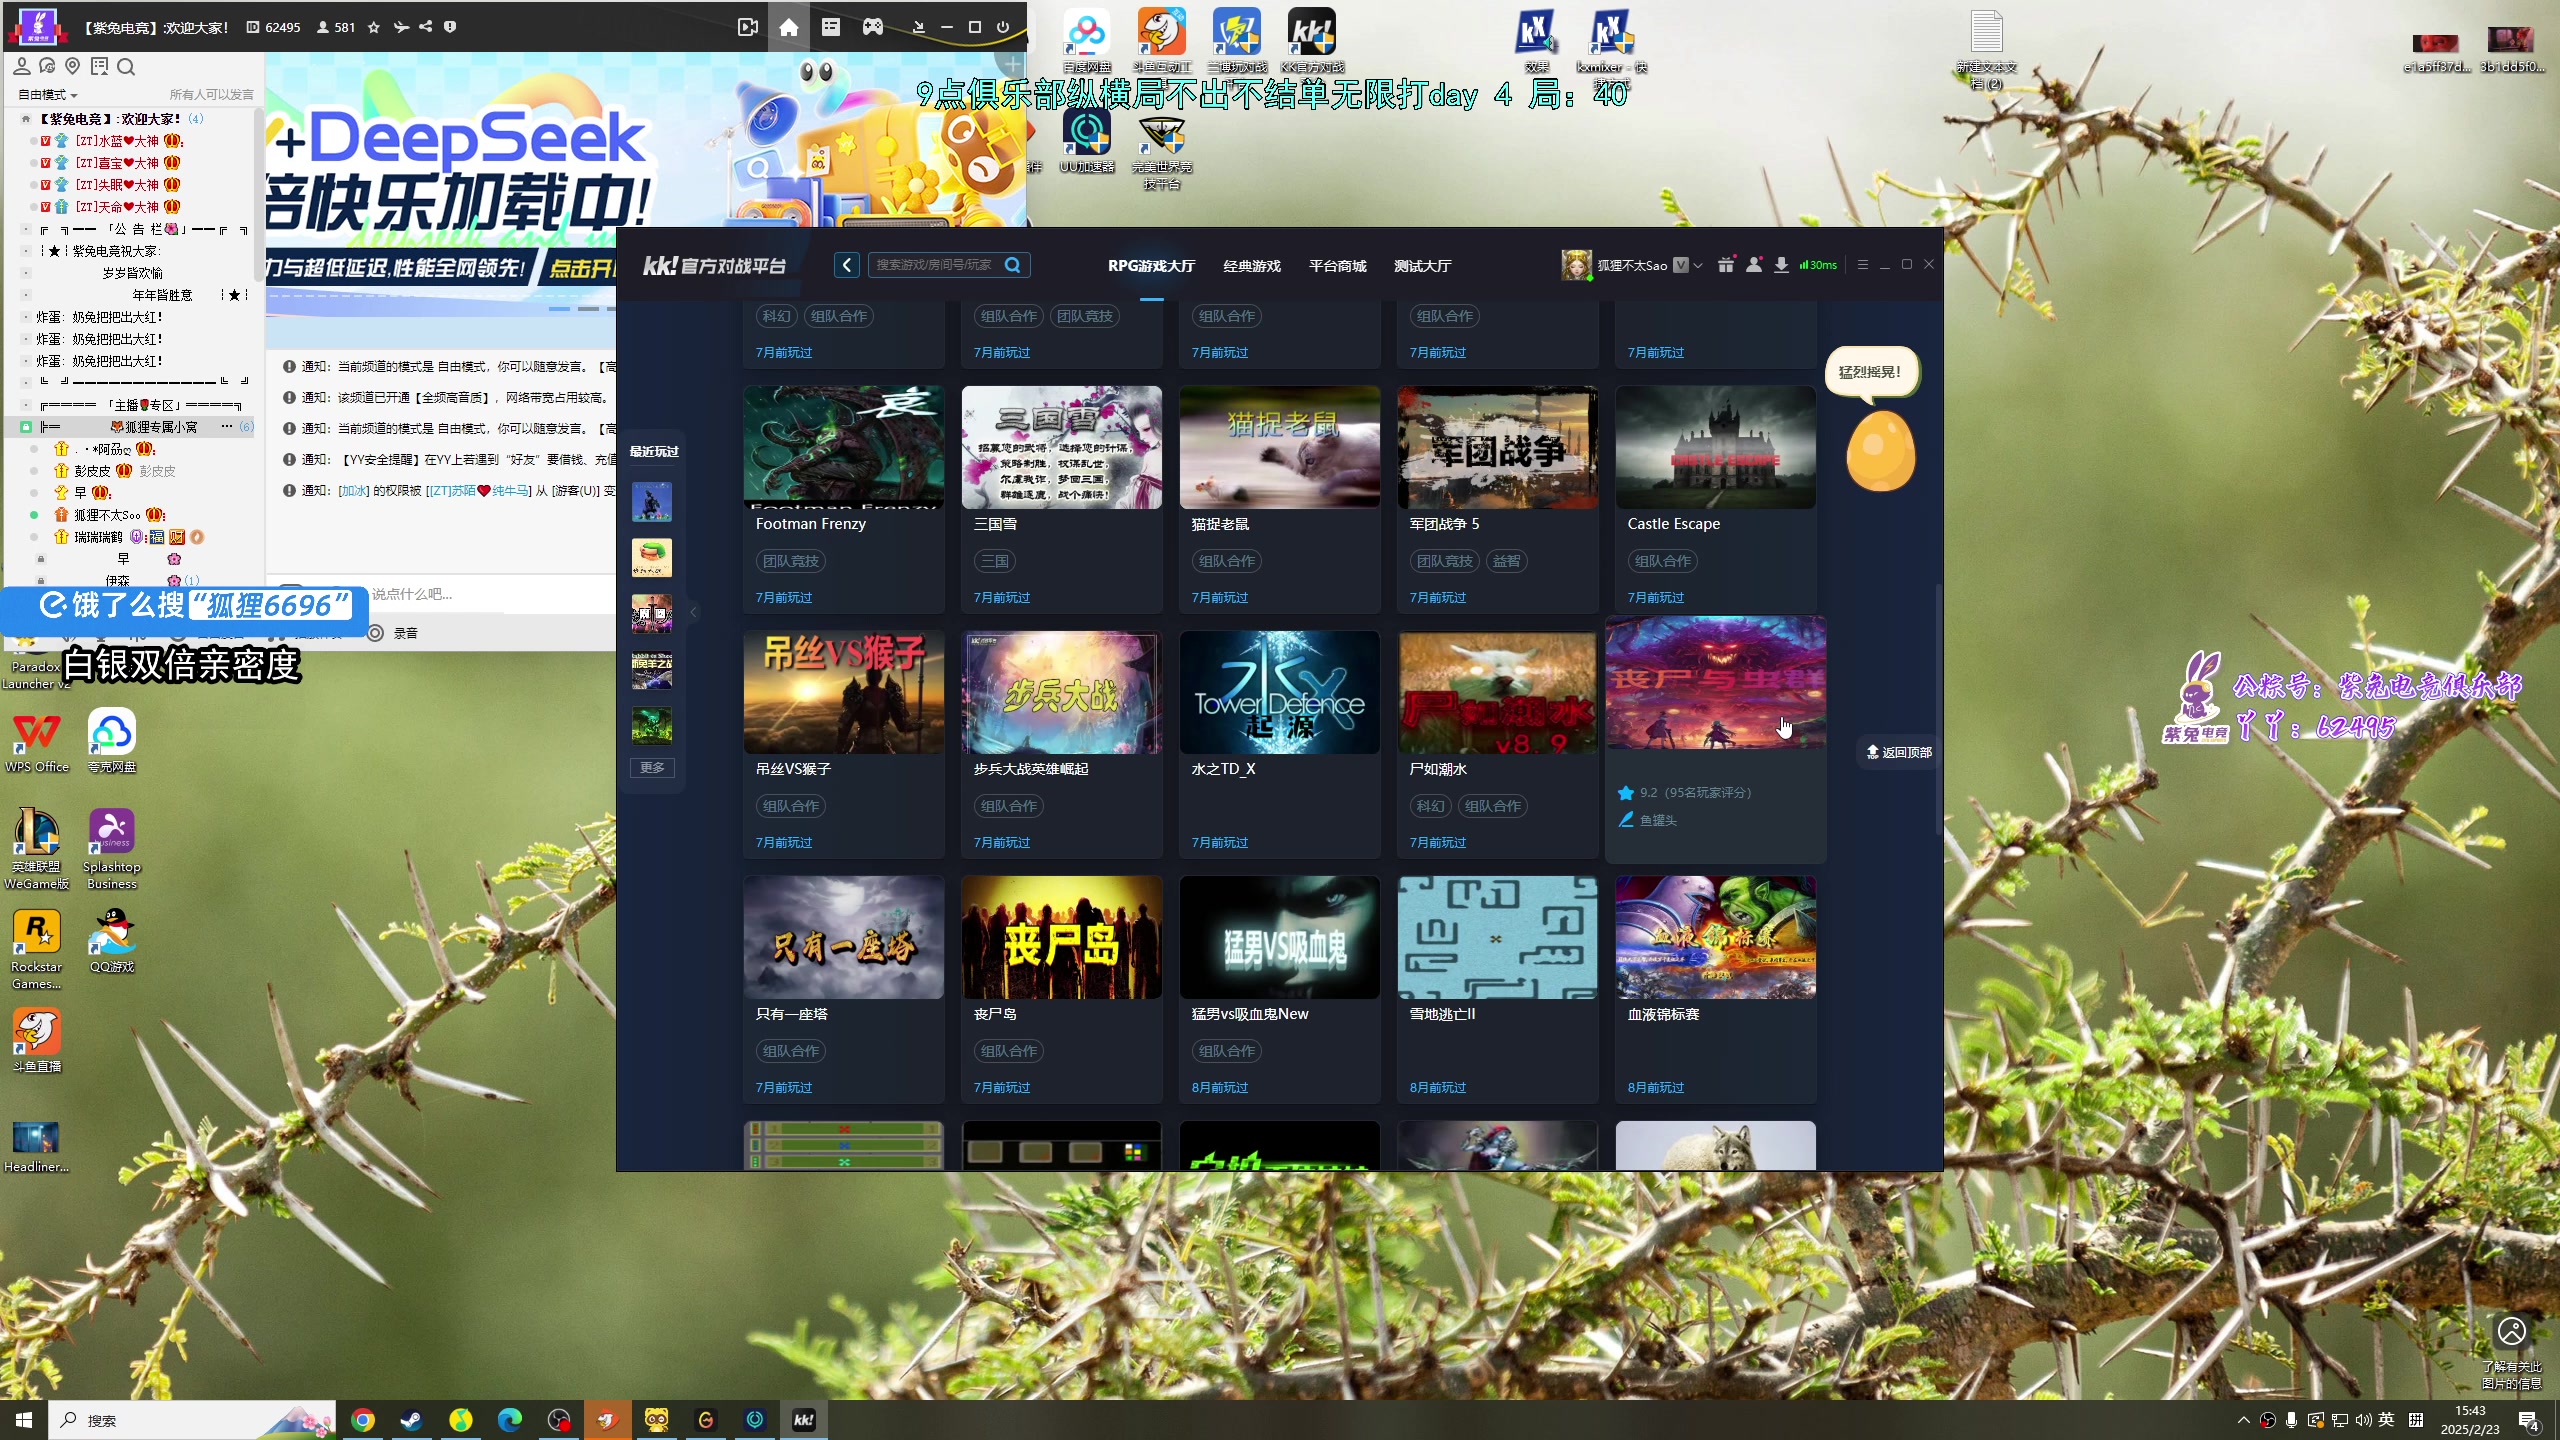The height and width of the screenshot is (1440, 2560).
Task: Open the ··· options on 狐狸专属小窝 room
Action: click(227, 427)
